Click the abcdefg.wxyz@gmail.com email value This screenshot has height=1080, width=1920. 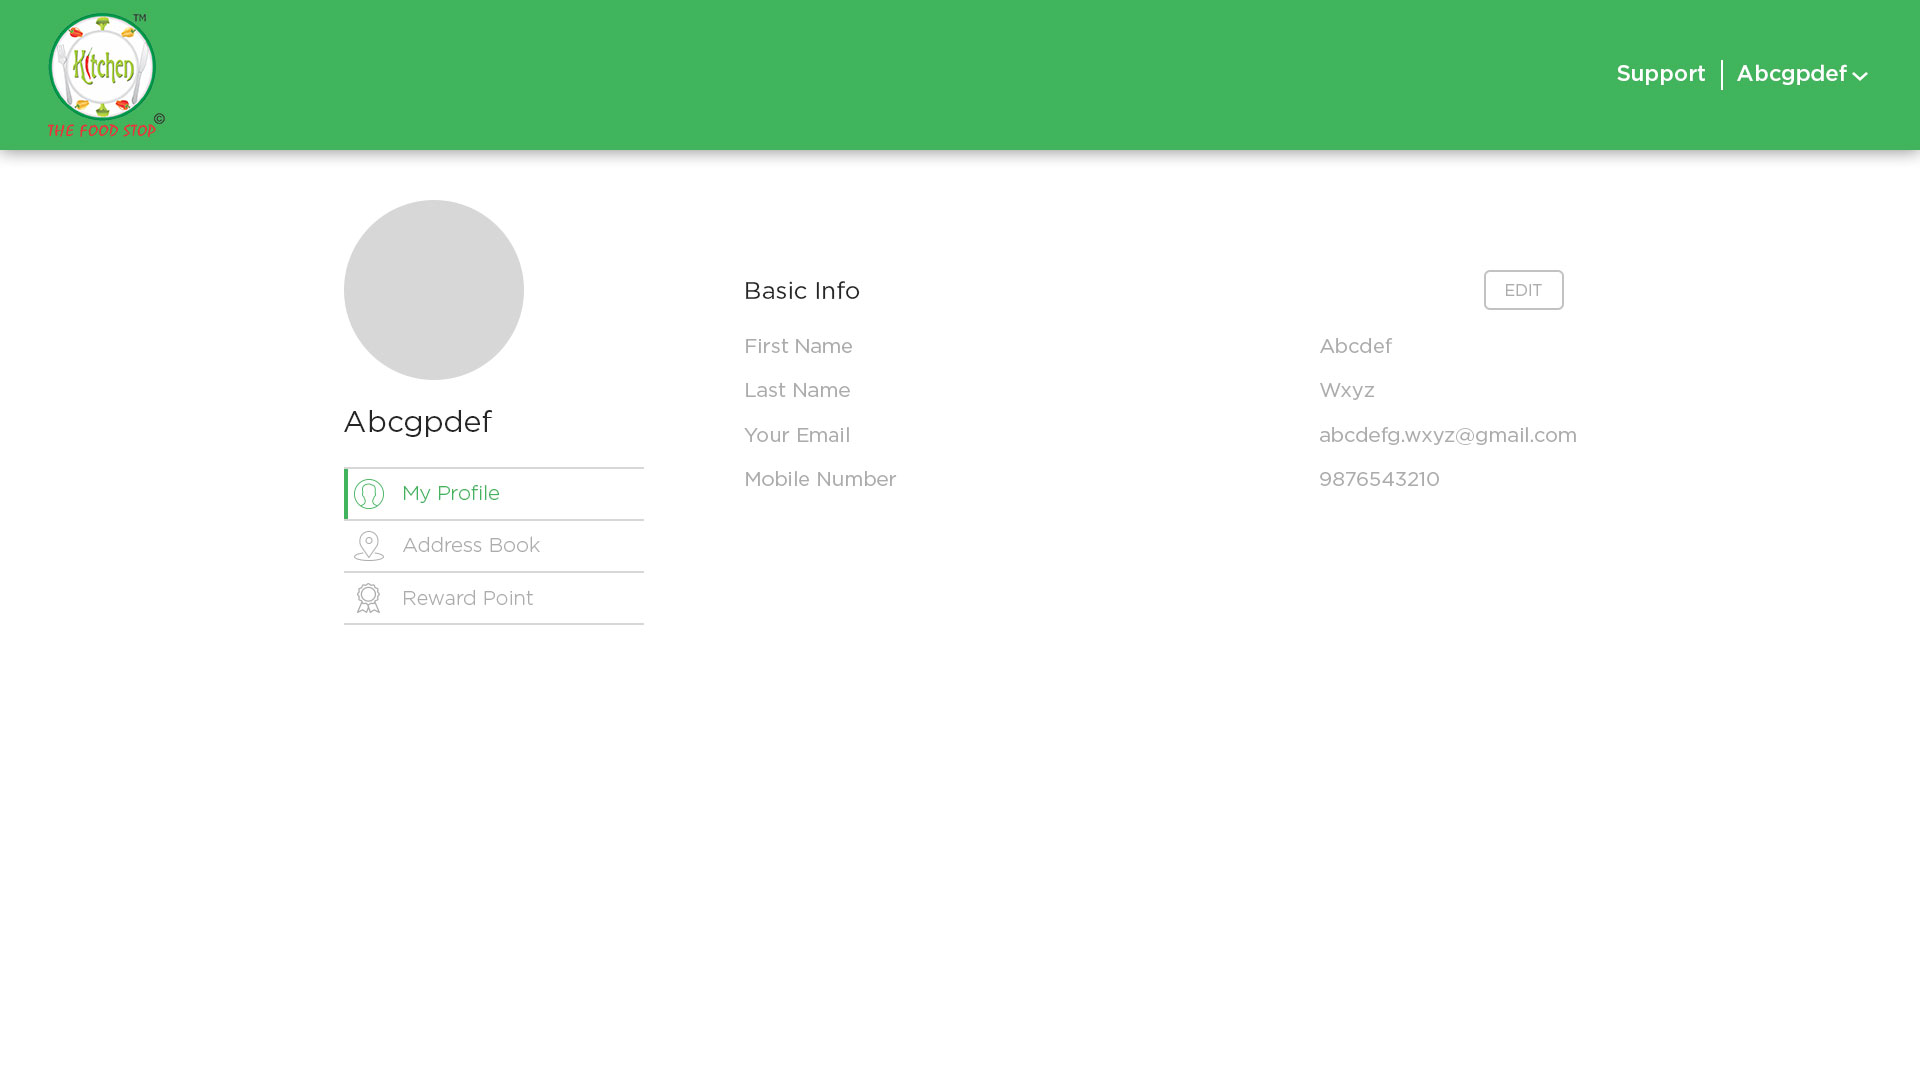click(1447, 435)
